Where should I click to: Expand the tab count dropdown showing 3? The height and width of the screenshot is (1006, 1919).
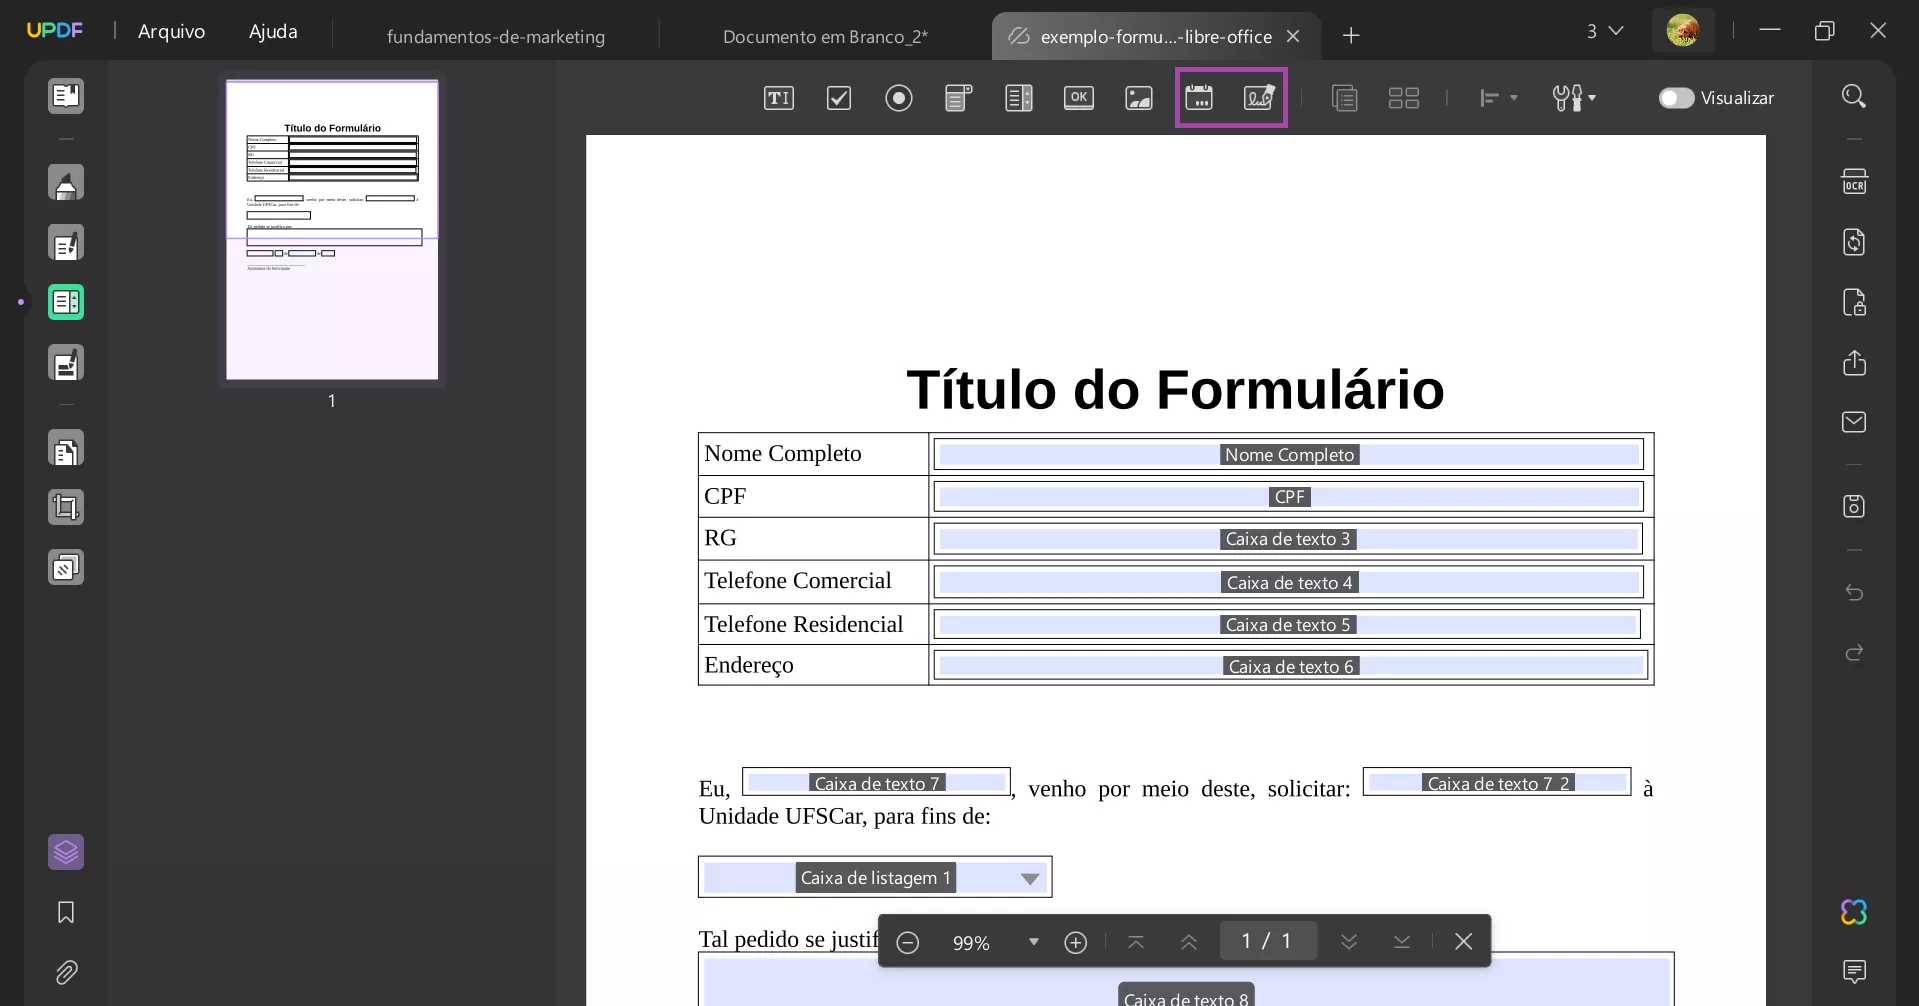tap(1606, 31)
